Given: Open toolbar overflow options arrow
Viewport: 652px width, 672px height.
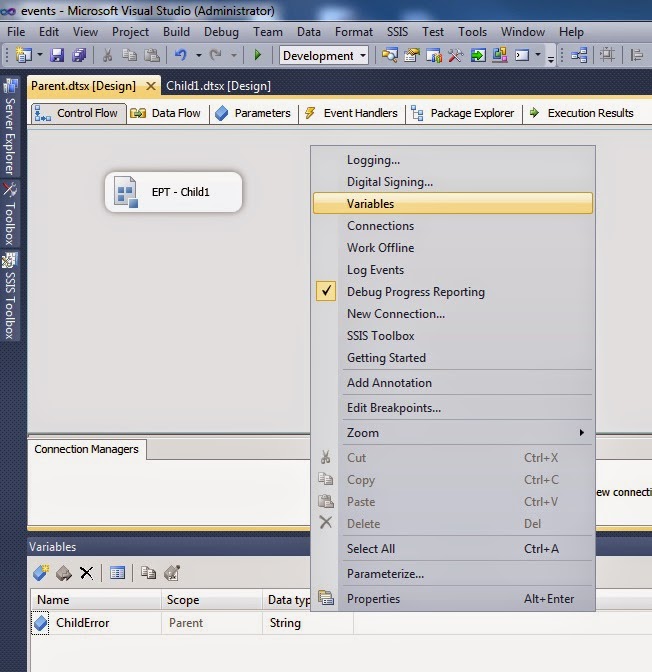Looking at the screenshot, I should (551, 57).
